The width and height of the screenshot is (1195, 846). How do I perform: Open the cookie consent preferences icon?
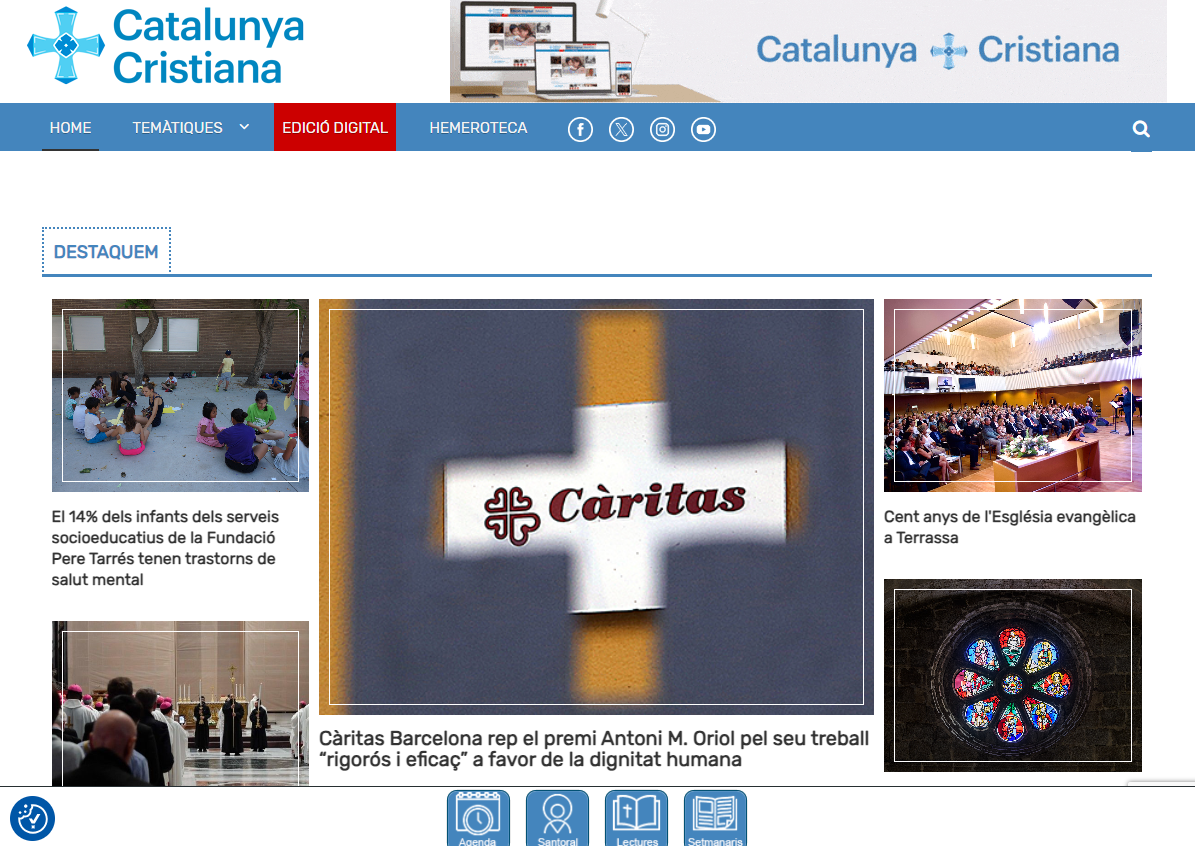[x=32, y=819]
